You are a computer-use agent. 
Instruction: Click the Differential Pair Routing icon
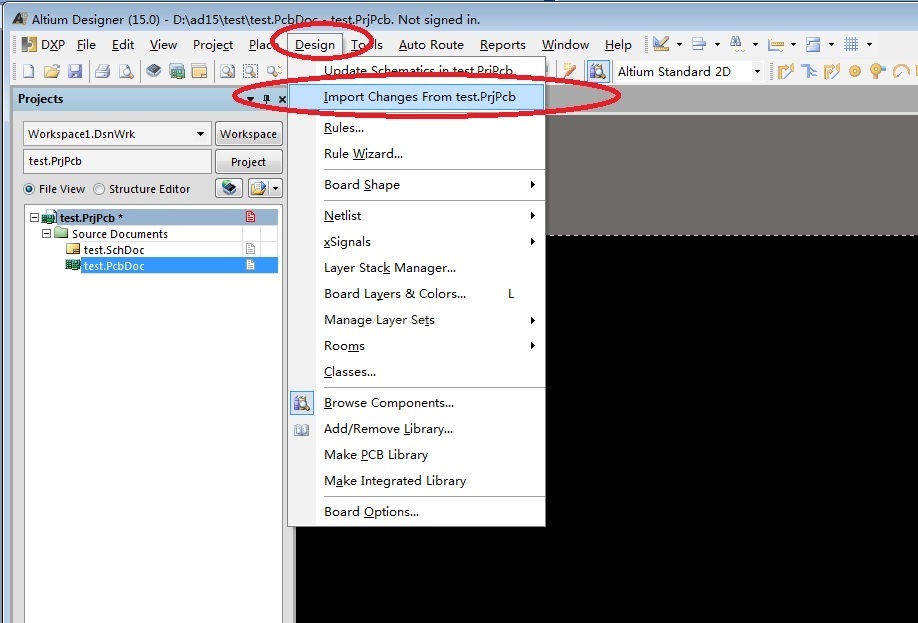(x=832, y=71)
